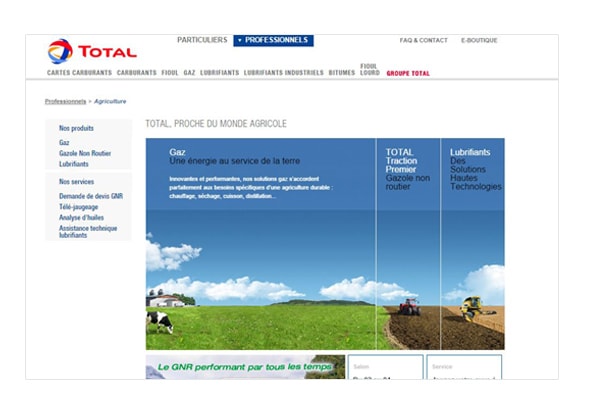Click the Total logo
This screenshot has width=600, height=400.
click(x=91, y=51)
